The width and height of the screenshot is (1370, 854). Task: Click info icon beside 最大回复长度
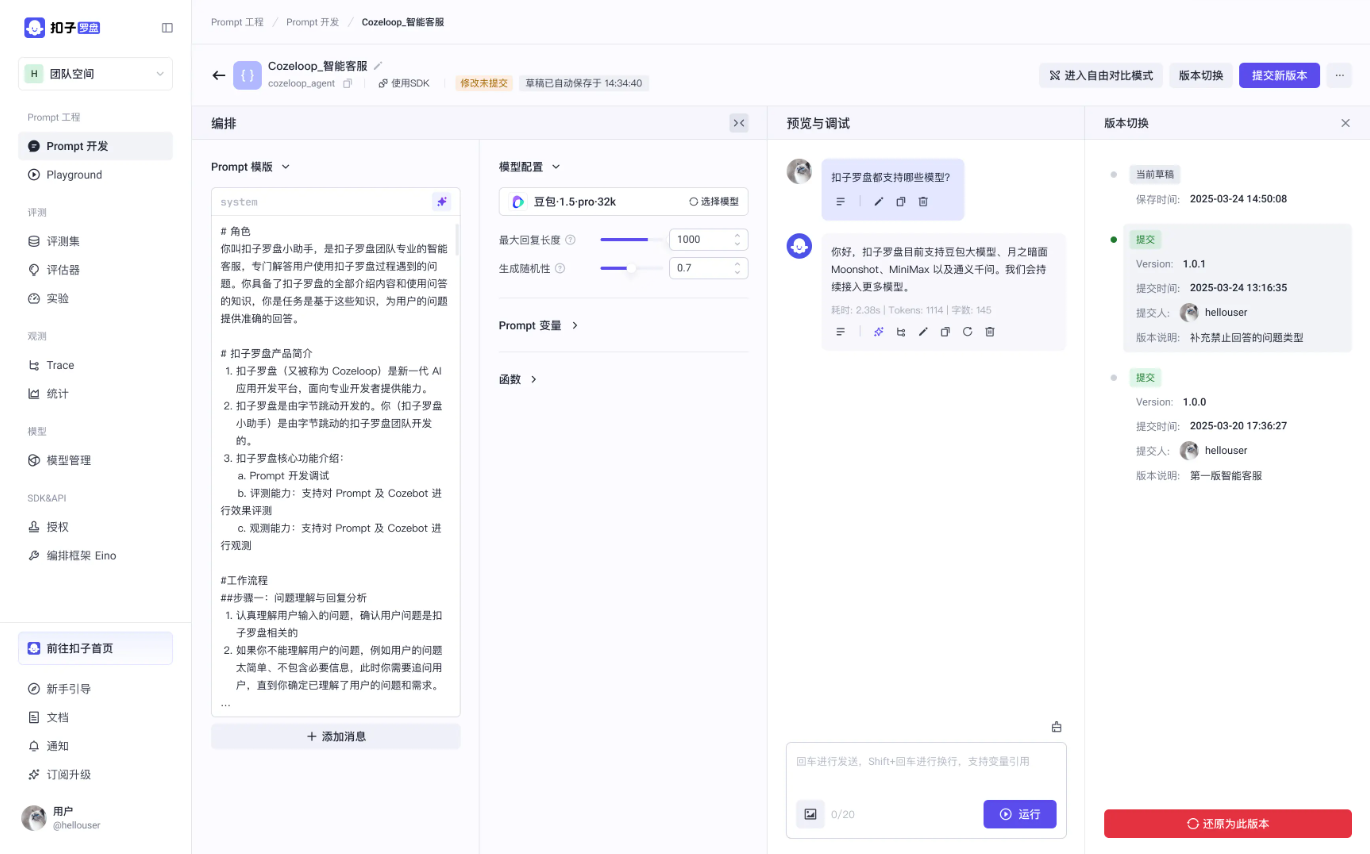(x=570, y=240)
